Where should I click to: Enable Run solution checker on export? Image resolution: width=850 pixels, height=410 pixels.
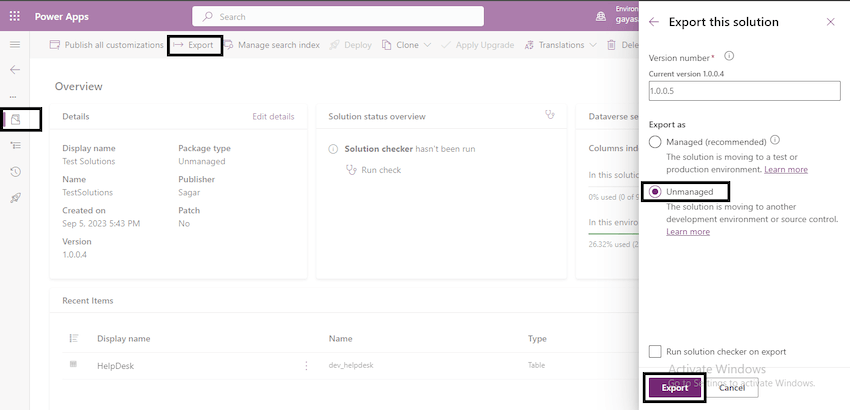[655, 351]
